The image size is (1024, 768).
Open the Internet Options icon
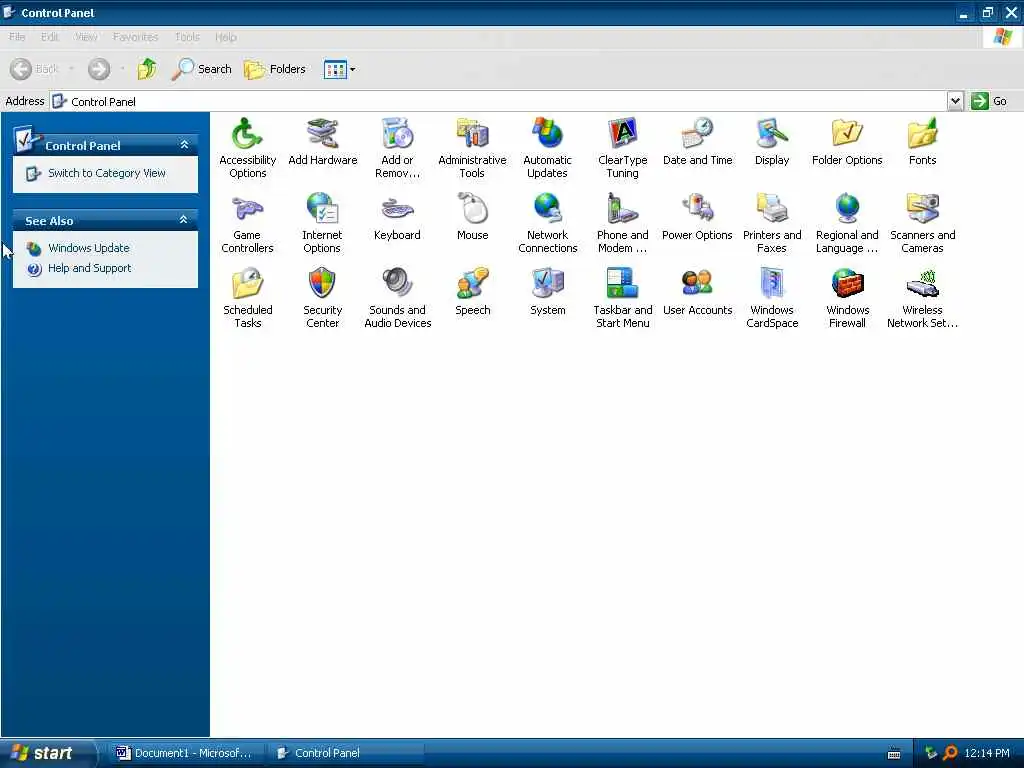pyautogui.click(x=323, y=208)
